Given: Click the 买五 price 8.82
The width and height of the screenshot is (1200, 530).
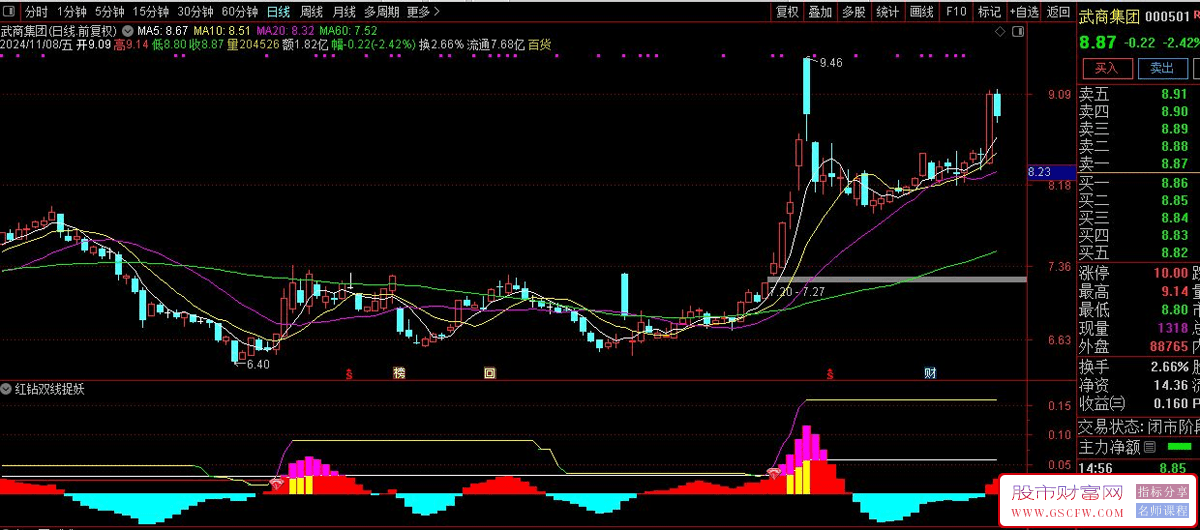Looking at the screenshot, I should 1174,252.
